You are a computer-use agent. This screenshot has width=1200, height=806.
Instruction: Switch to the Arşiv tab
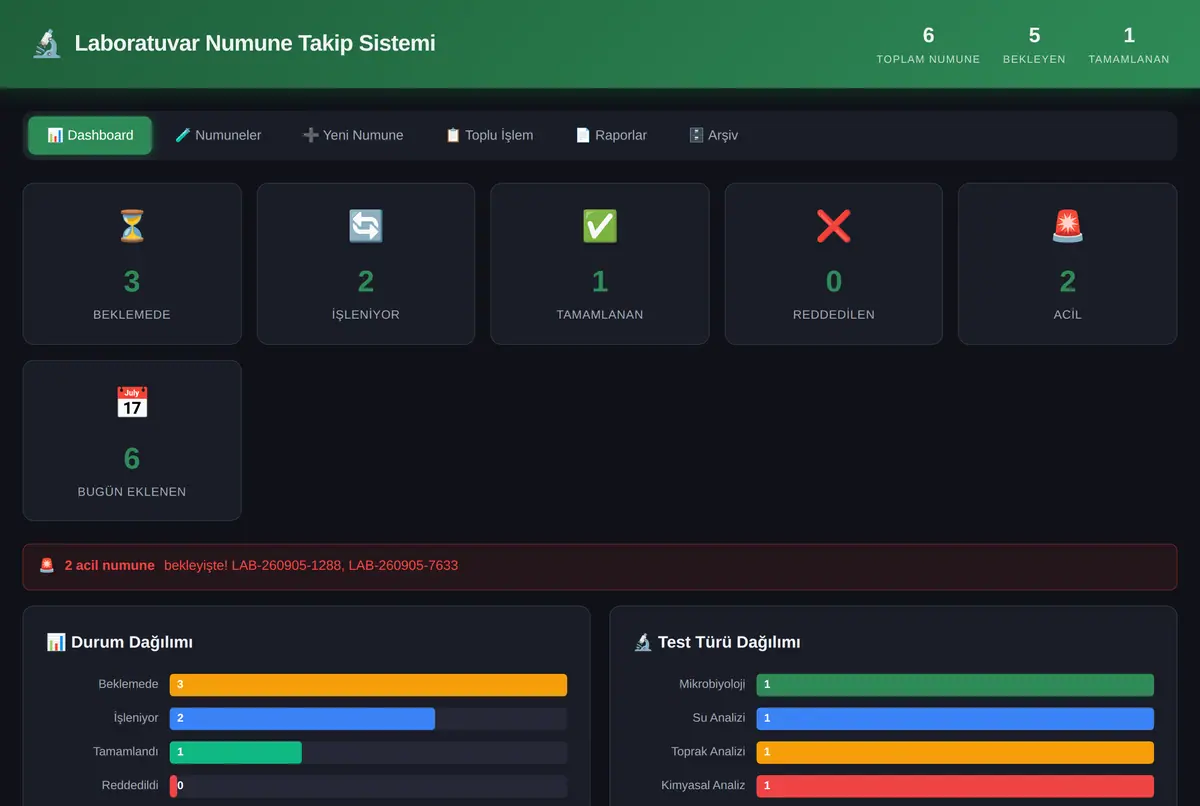713,135
